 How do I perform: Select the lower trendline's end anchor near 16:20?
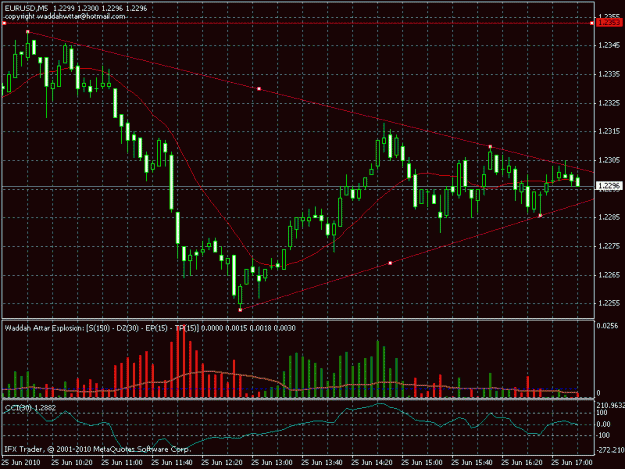(540, 216)
